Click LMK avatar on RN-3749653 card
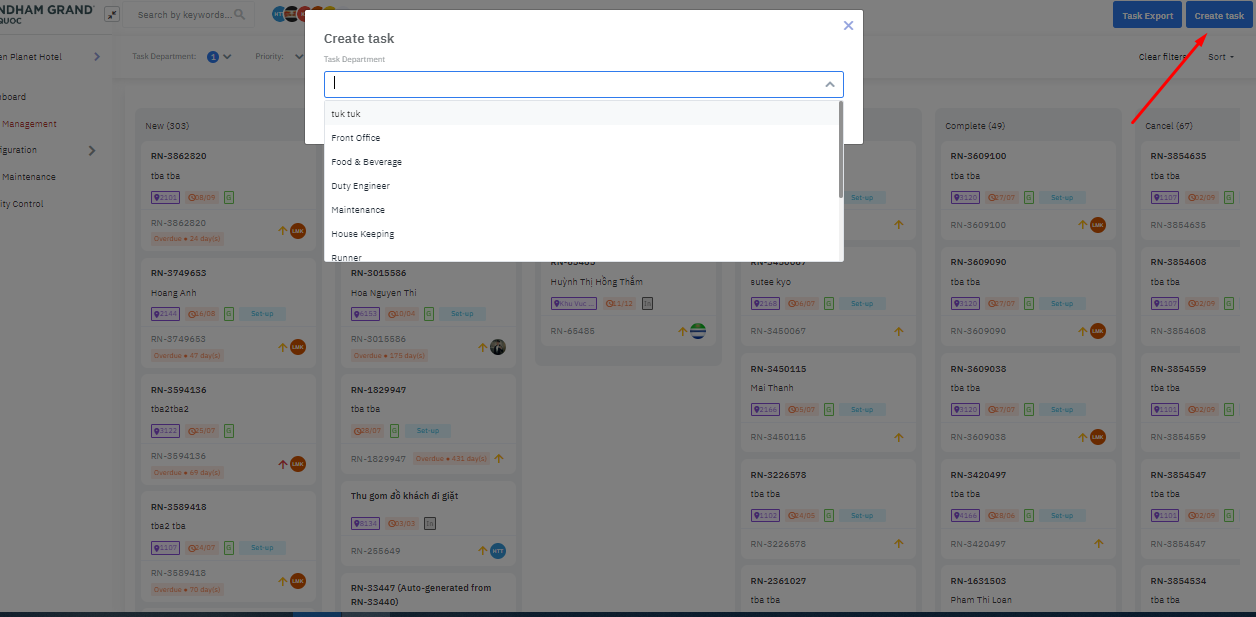This screenshot has height=617, width=1256. [x=298, y=347]
